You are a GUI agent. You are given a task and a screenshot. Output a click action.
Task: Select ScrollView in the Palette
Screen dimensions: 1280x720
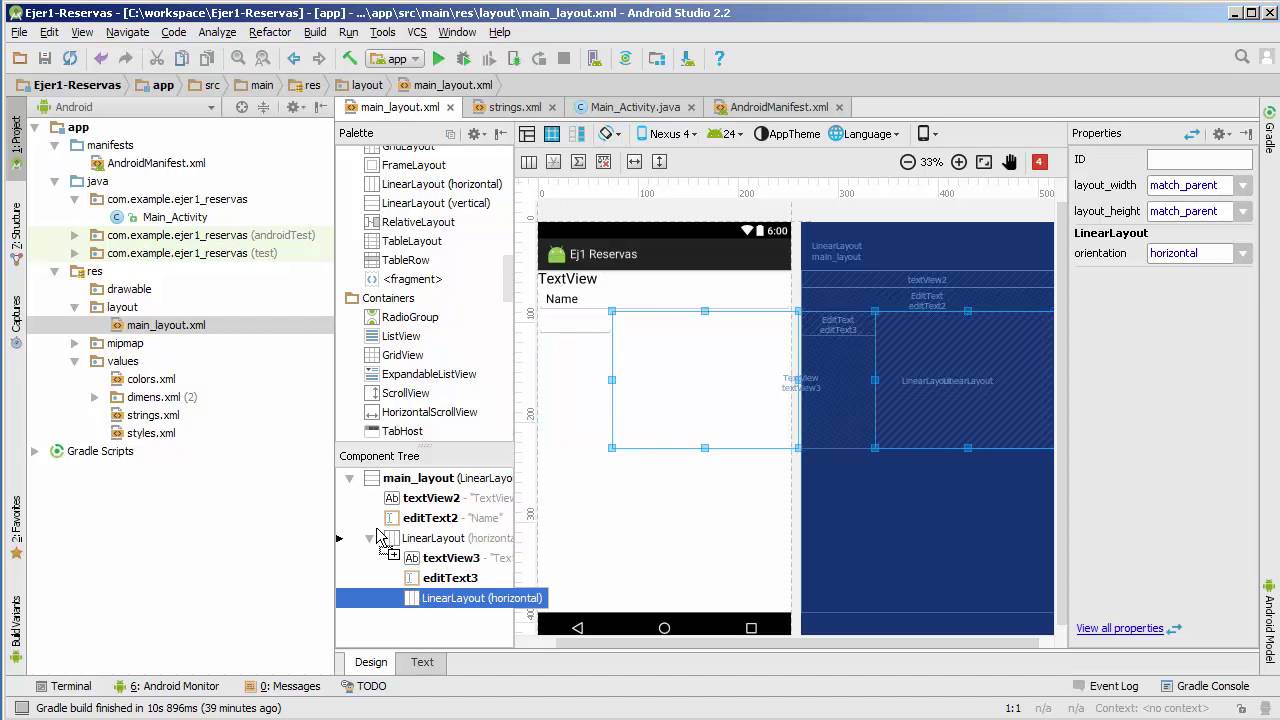coord(405,393)
